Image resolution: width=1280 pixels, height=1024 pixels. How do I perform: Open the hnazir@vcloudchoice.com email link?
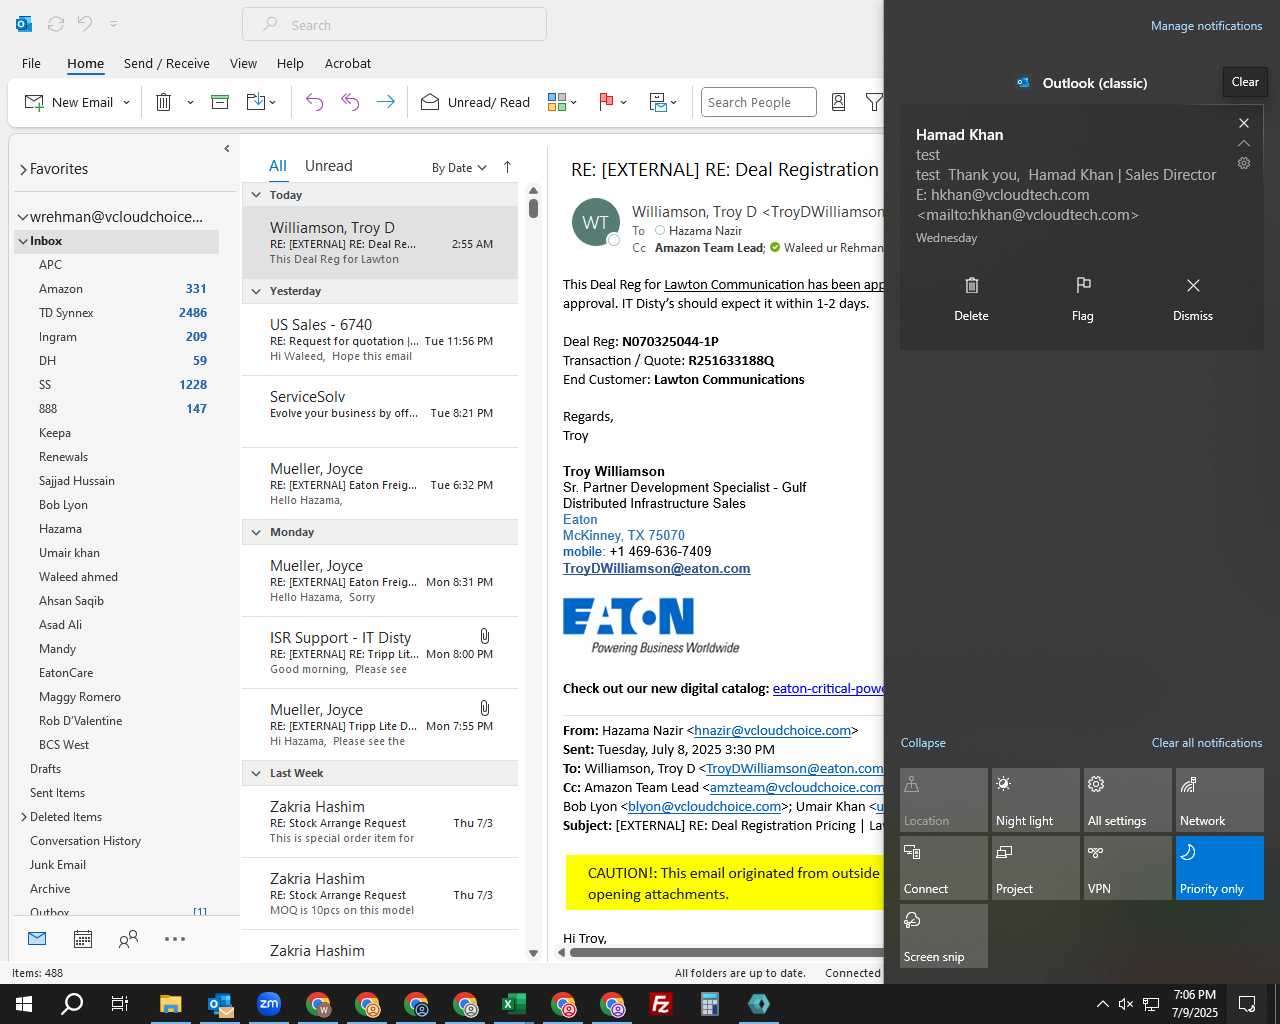[x=772, y=731]
